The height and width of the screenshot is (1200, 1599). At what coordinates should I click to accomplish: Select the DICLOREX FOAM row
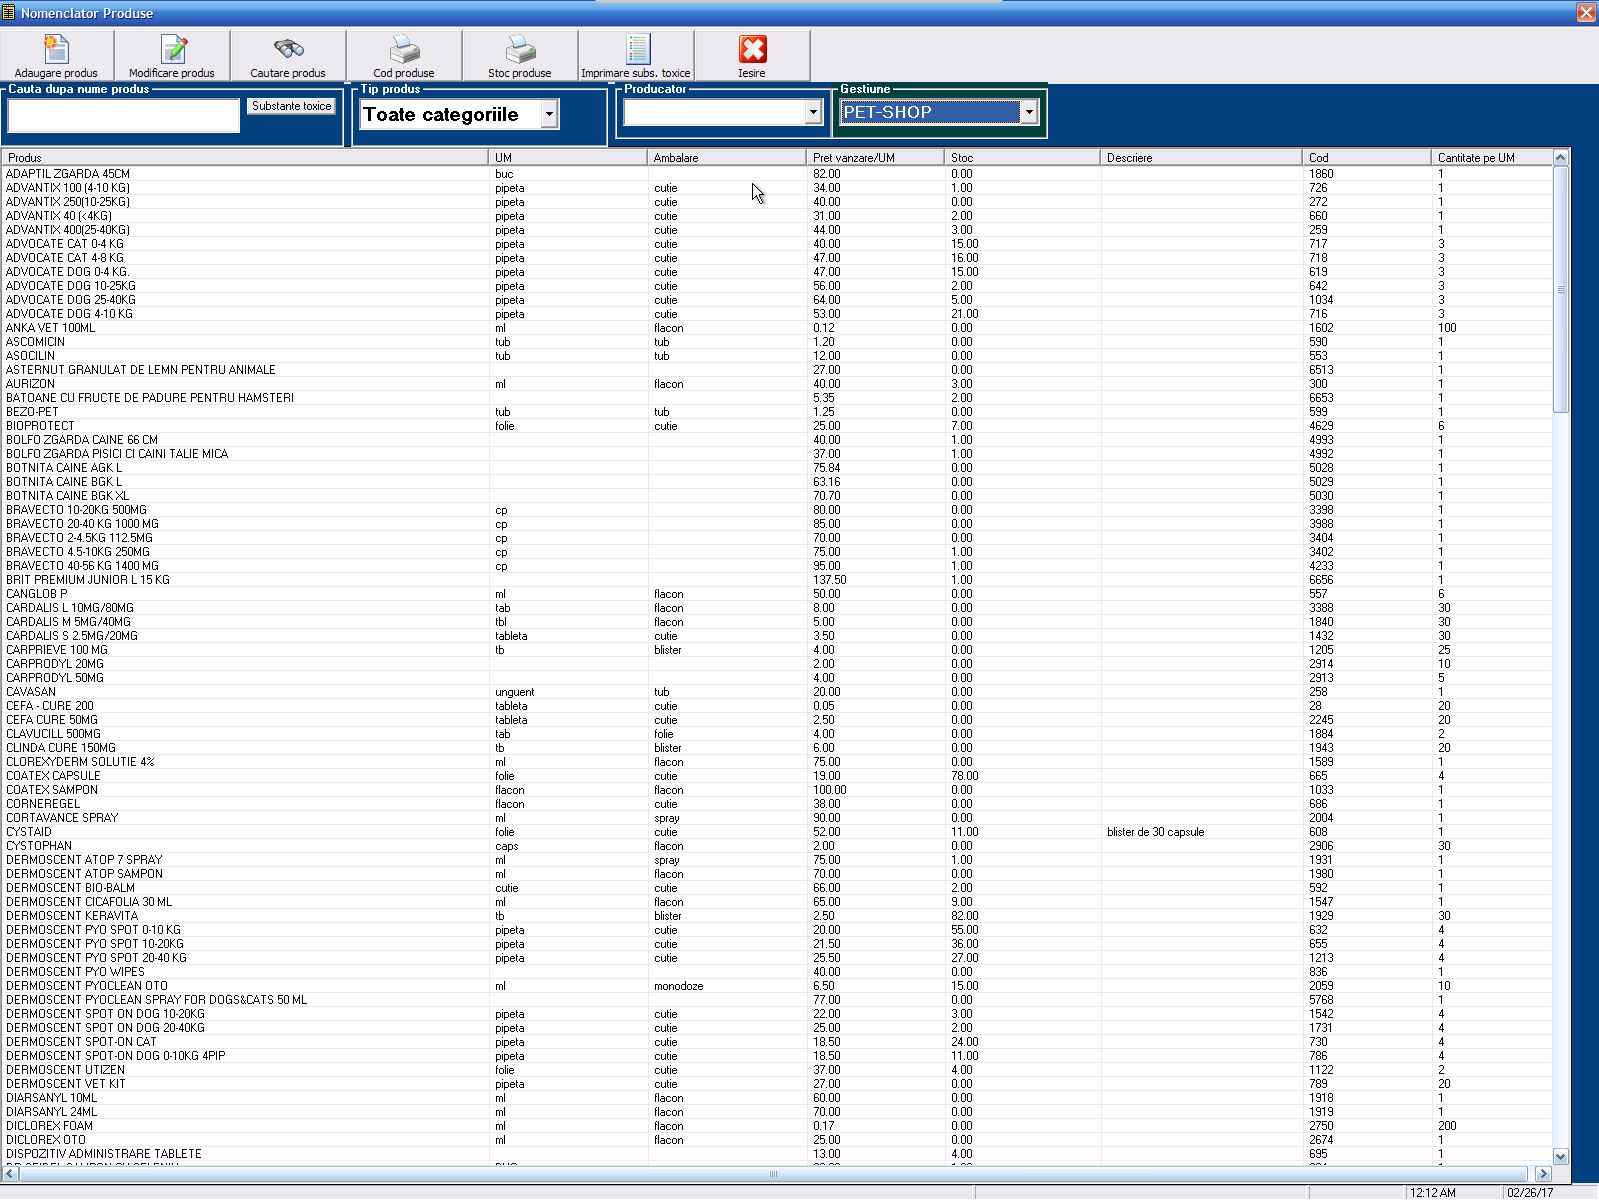tap(776, 1126)
